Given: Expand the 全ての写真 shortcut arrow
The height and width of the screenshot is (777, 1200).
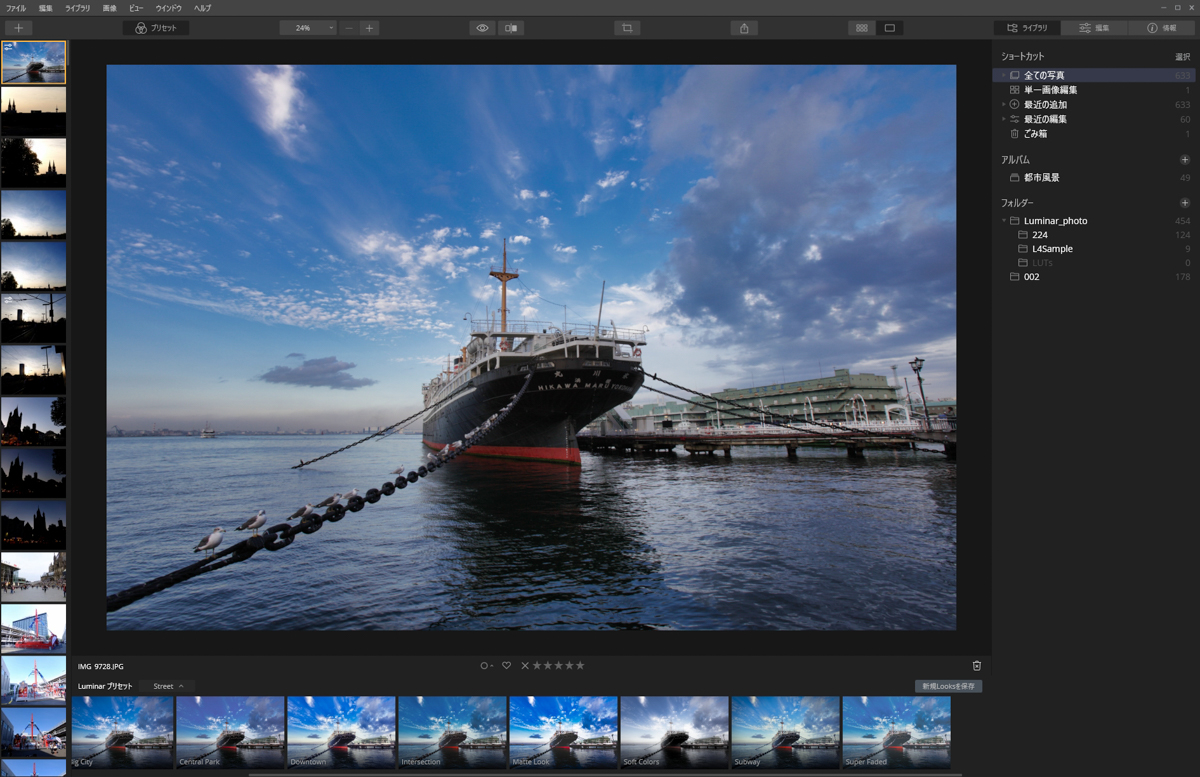Looking at the screenshot, I should 1003,75.
